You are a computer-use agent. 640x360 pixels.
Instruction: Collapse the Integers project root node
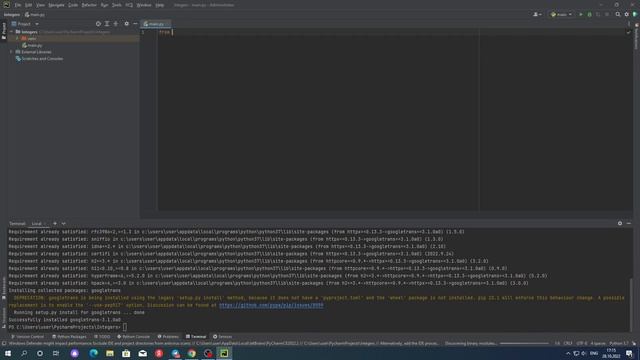12,32
